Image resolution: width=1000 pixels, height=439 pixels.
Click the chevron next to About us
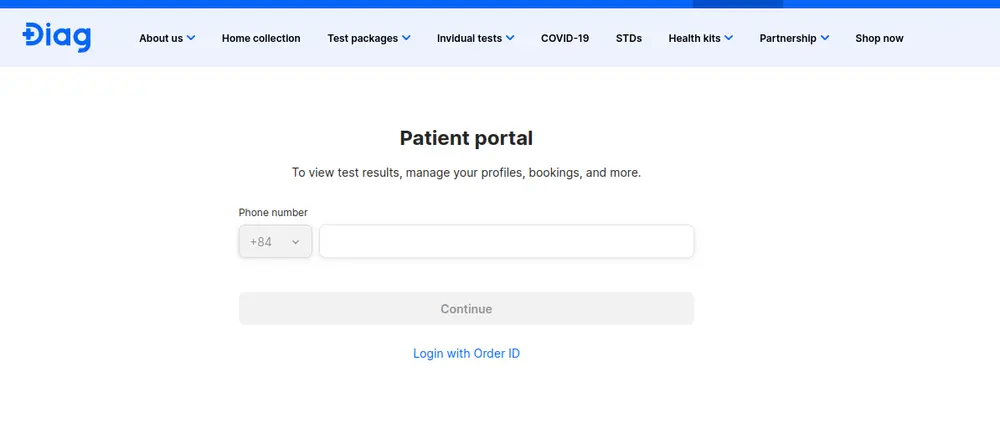pos(191,38)
